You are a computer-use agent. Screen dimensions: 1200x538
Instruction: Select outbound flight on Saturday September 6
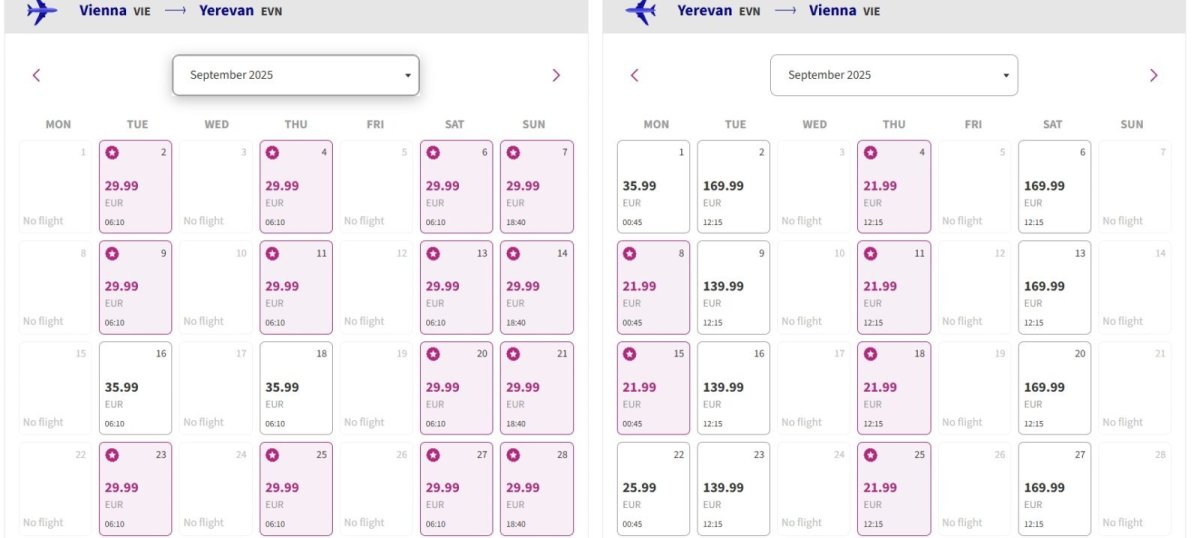pyautogui.click(x=456, y=187)
